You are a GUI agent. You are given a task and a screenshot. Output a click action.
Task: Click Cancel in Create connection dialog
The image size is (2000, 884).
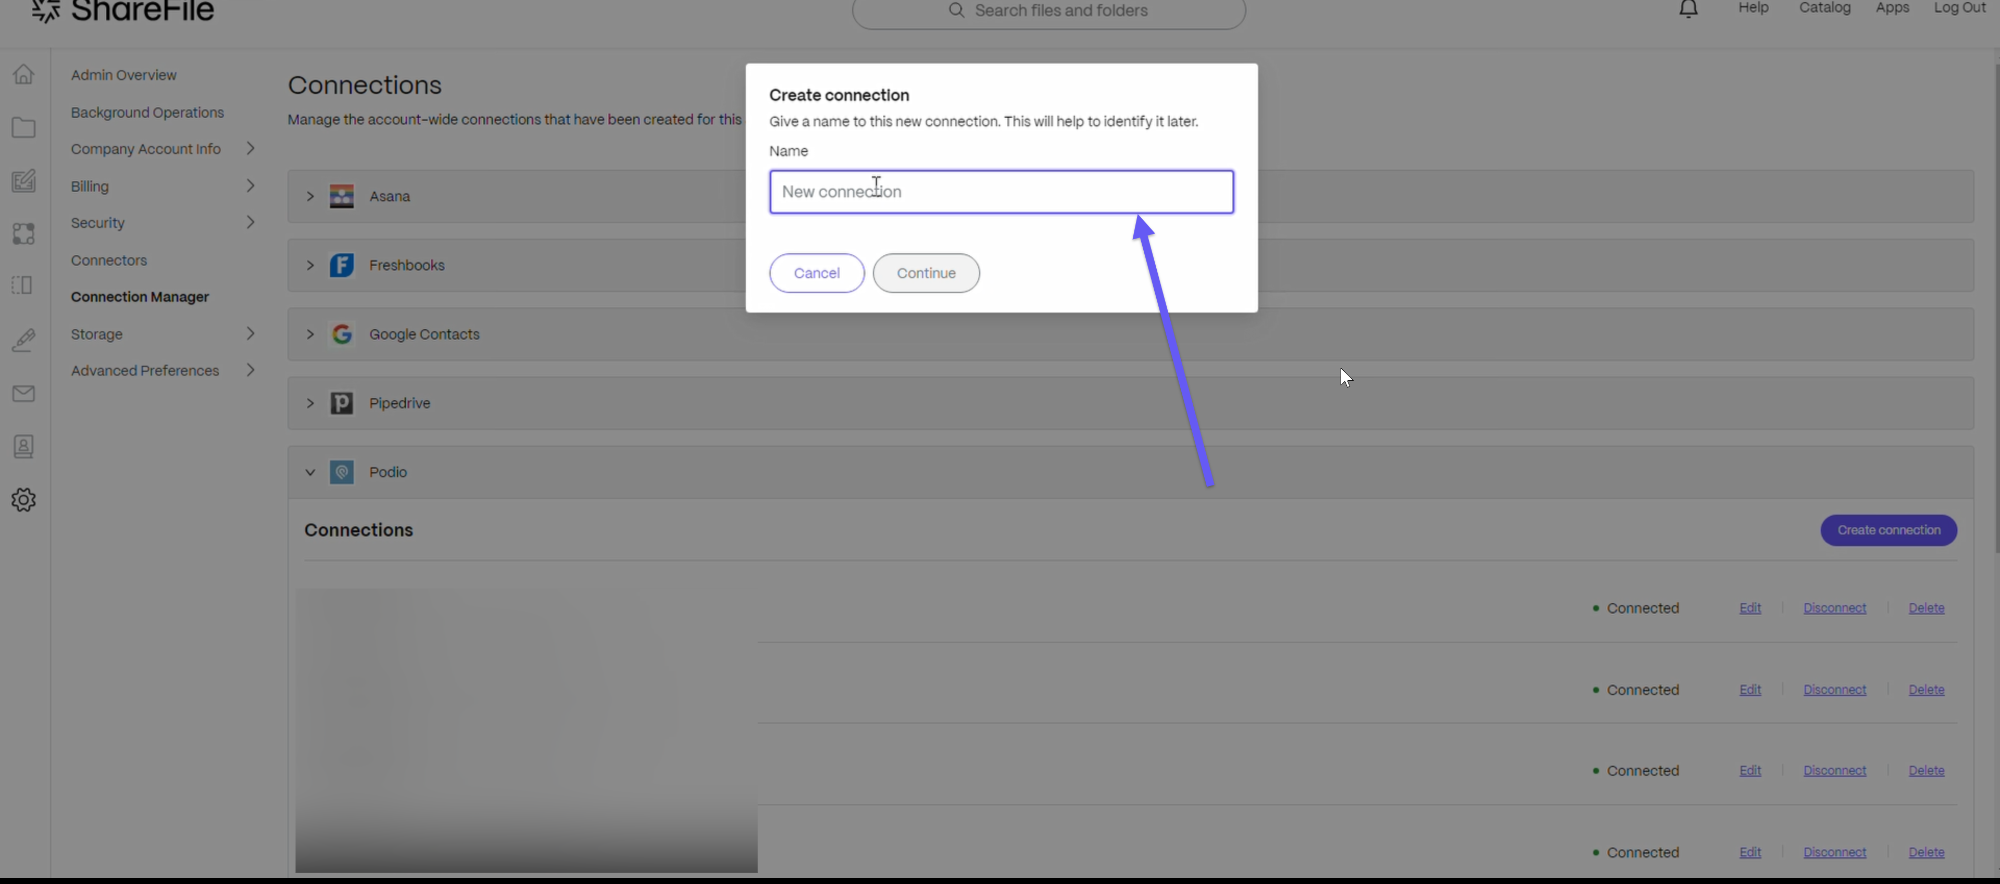pos(817,273)
